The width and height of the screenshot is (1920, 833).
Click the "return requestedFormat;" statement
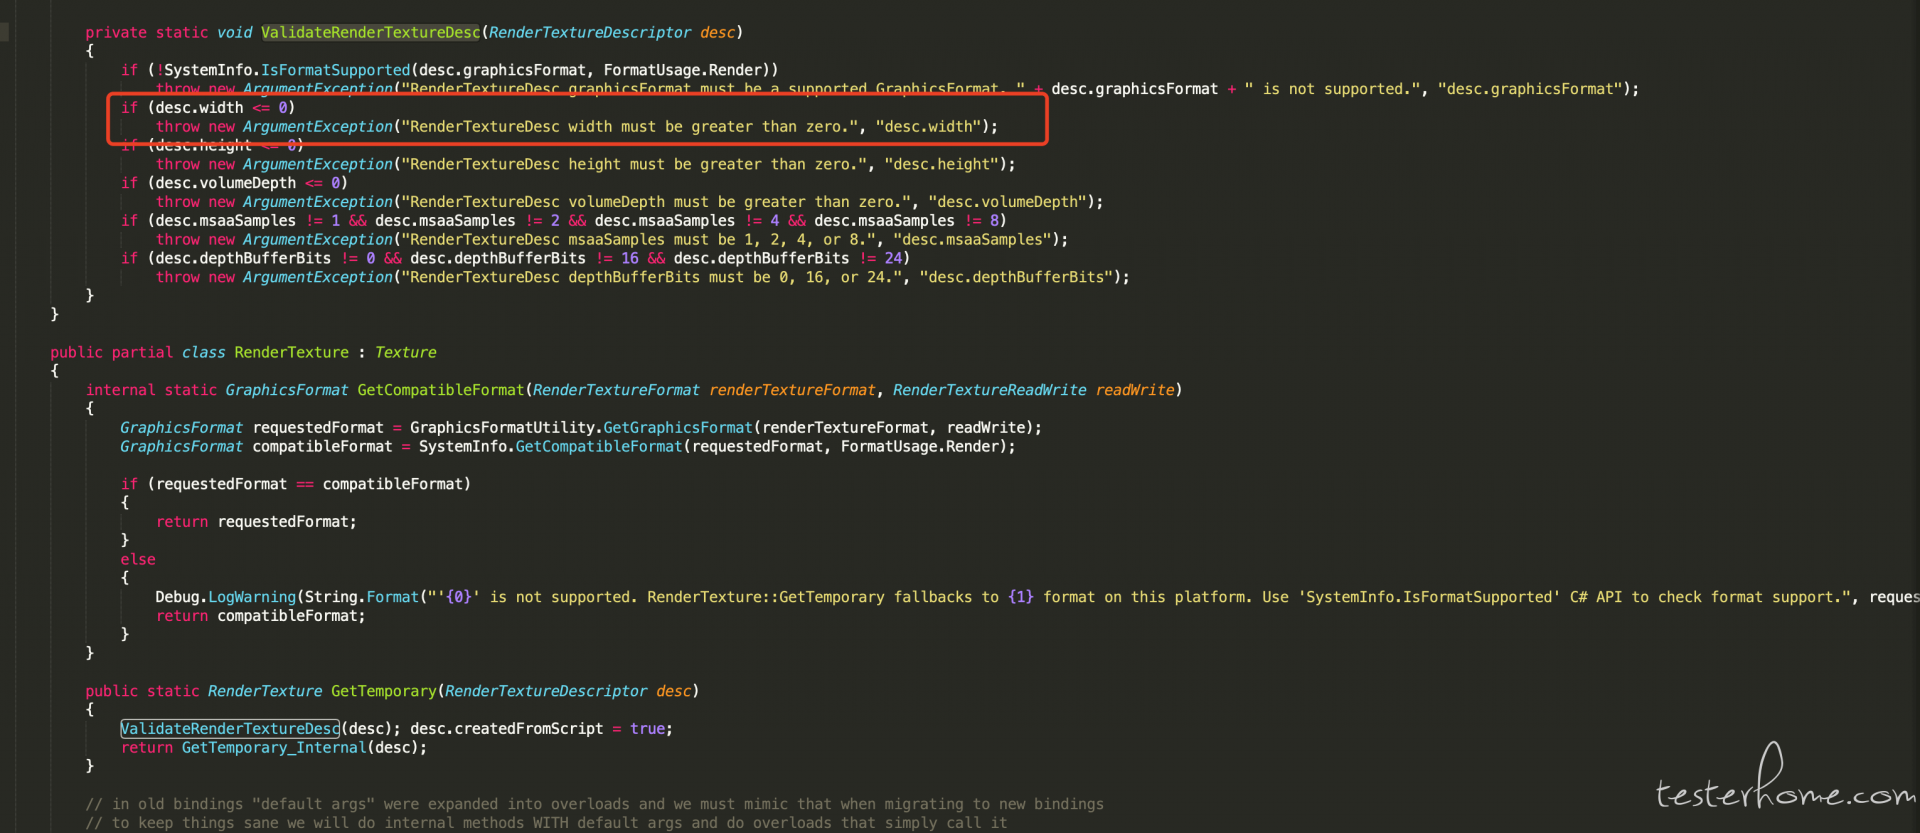click(x=256, y=522)
